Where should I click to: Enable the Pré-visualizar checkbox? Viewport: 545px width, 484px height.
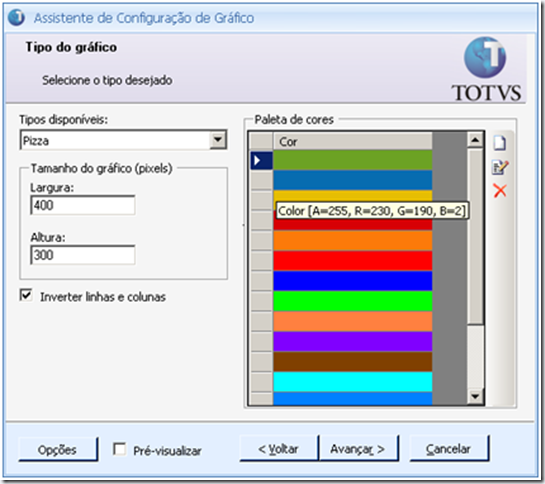tap(120, 449)
